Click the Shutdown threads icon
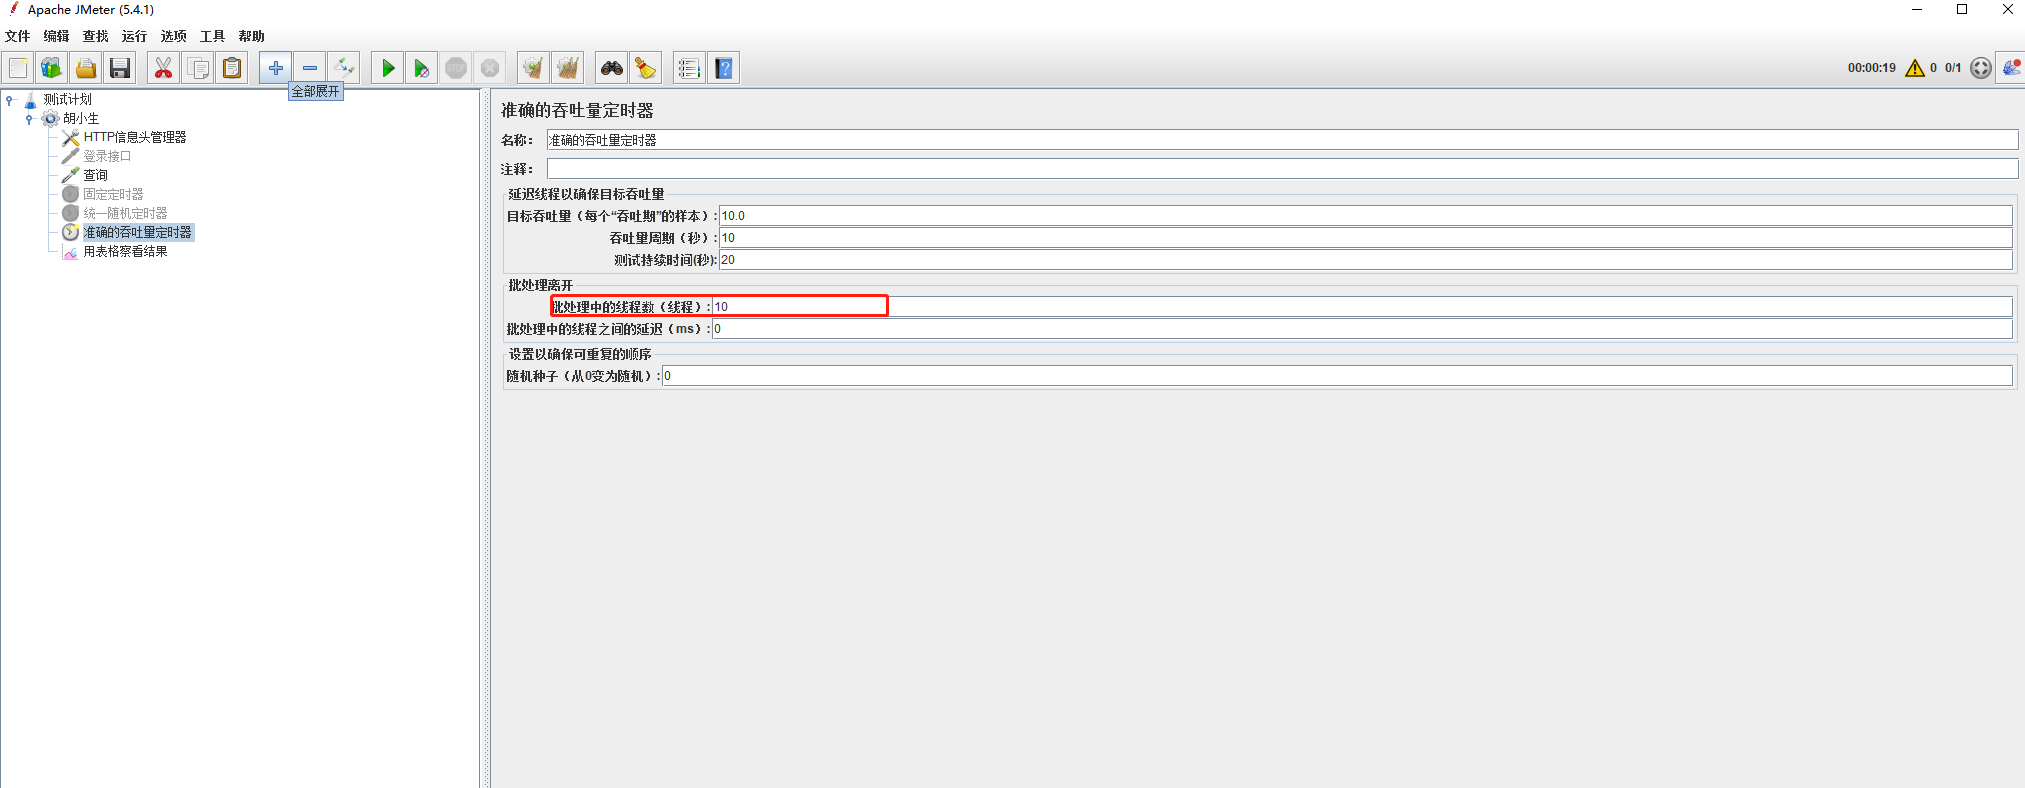Image resolution: width=2025 pixels, height=788 pixels. (490, 68)
